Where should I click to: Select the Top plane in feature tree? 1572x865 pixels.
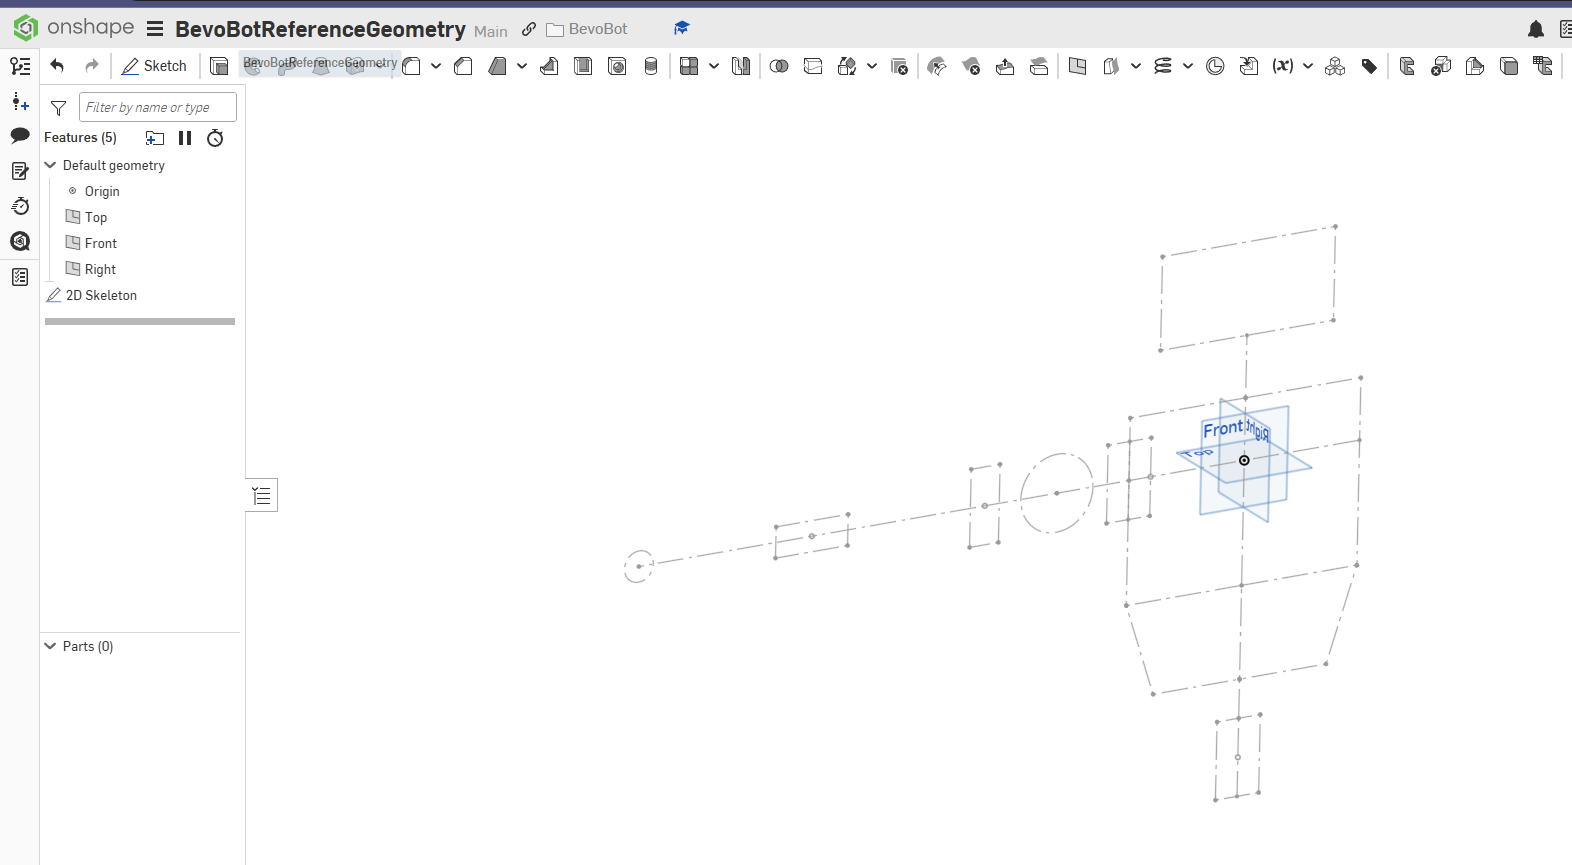click(96, 217)
